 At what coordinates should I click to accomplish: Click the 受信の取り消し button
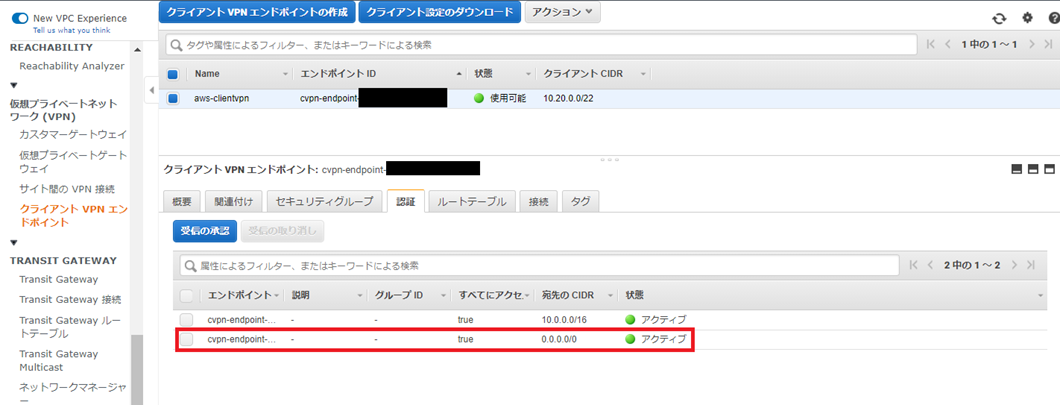coord(283,231)
